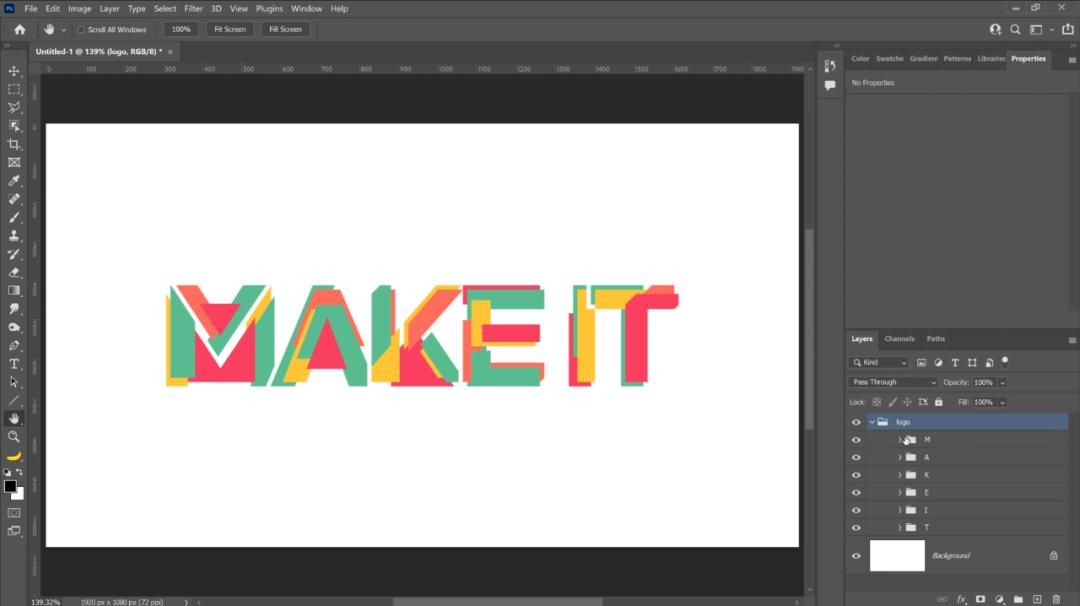
Task: Open the Filter menu
Action: (194, 9)
